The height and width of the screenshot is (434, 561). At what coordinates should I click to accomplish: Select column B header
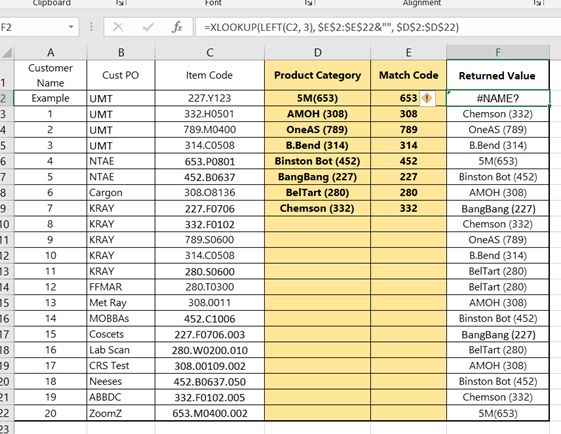pos(121,53)
